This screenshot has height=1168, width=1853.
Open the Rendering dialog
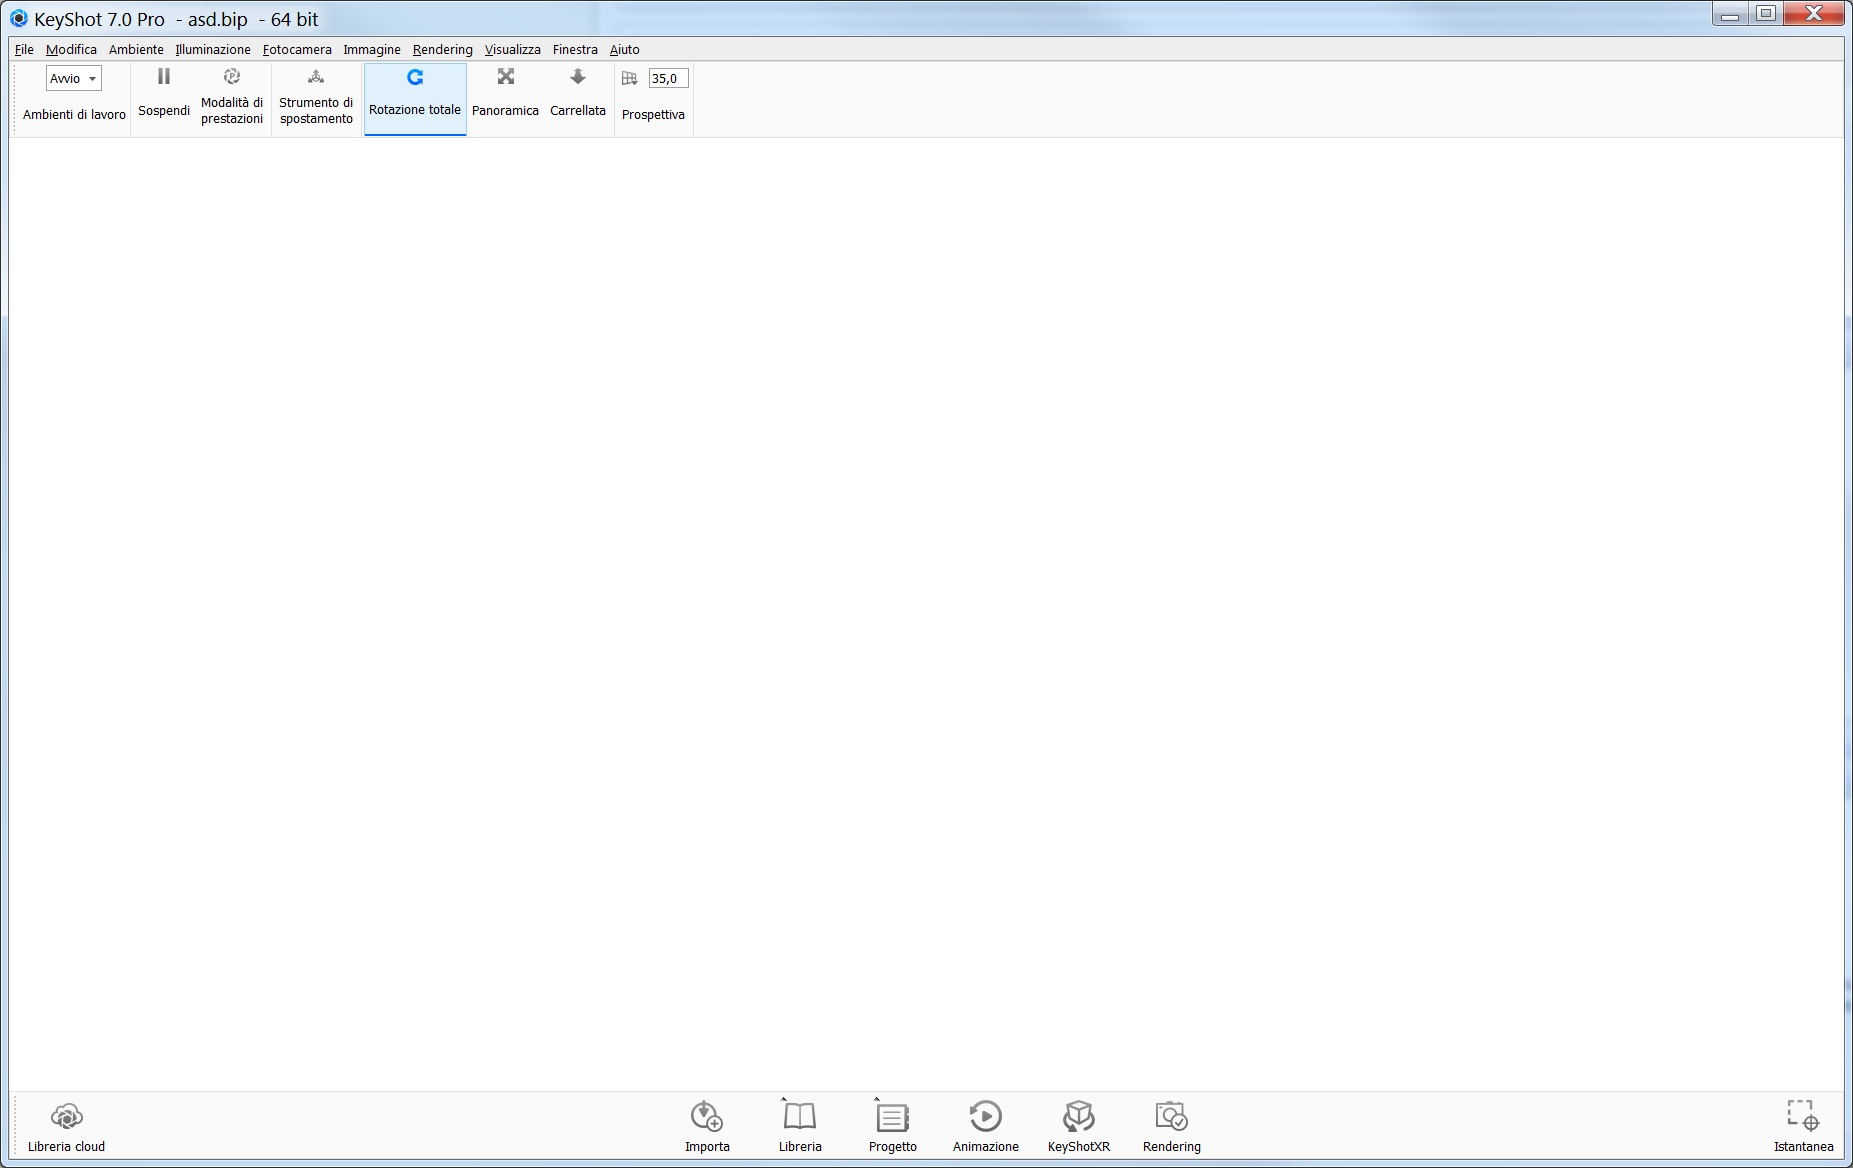[1171, 1127]
